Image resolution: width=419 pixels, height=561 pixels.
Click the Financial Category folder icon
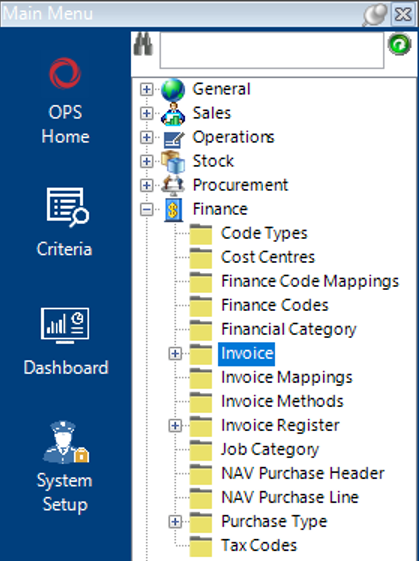[x=201, y=330]
